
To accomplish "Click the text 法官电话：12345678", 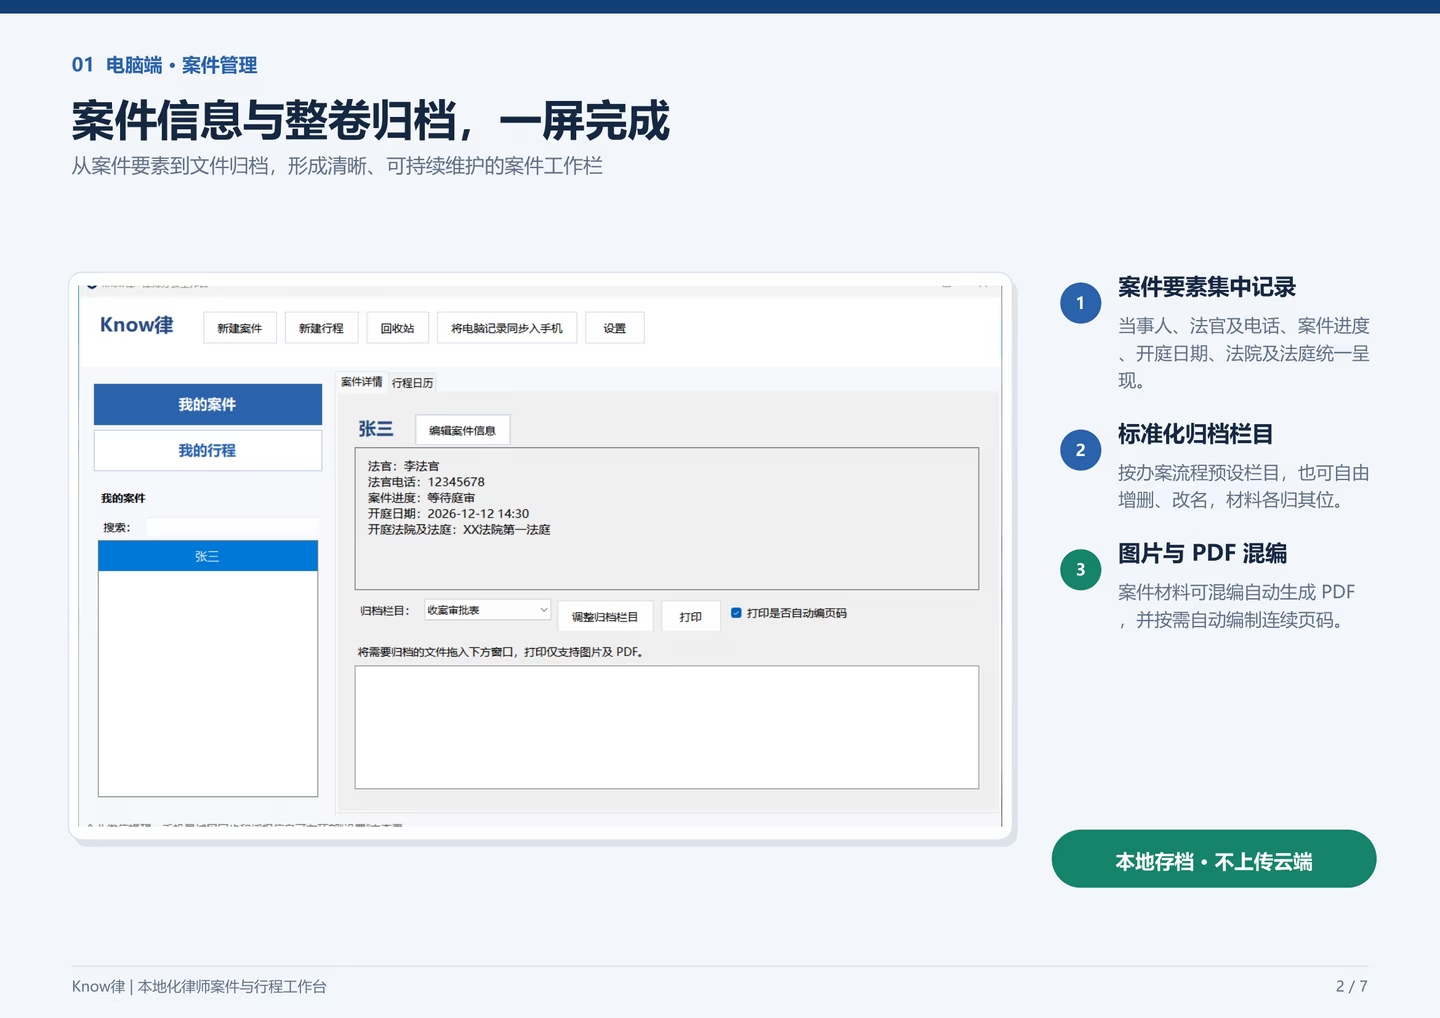I will [426, 482].
